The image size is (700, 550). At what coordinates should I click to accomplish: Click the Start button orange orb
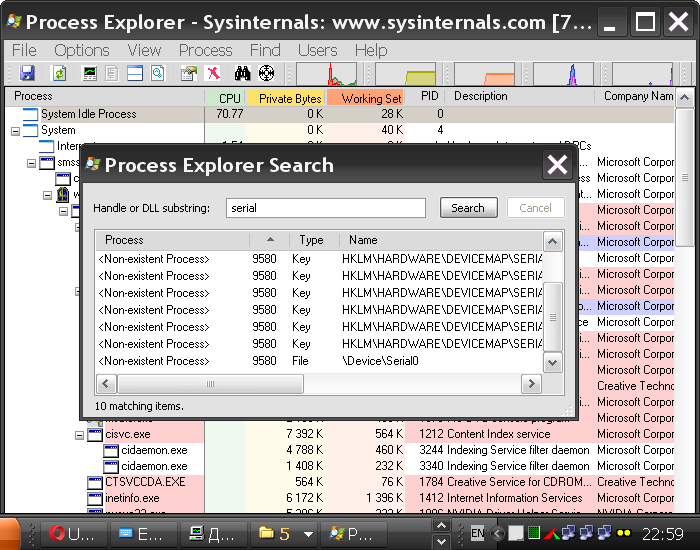tap(10, 534)
